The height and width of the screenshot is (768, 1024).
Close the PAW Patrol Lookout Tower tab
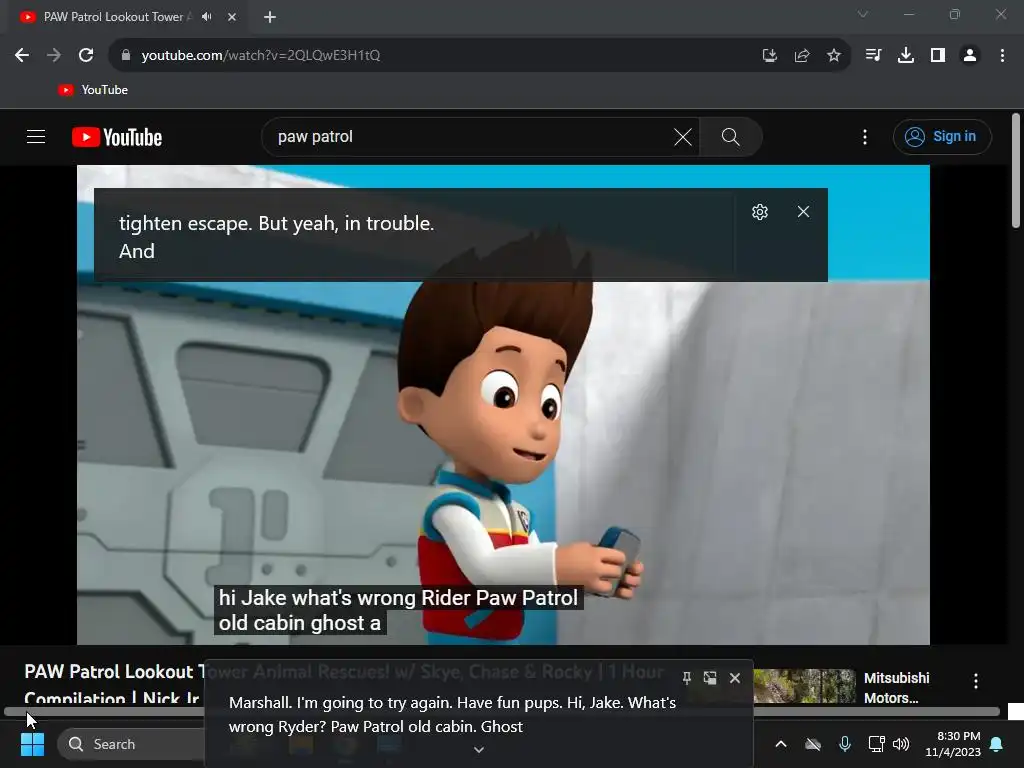[232, 17]
